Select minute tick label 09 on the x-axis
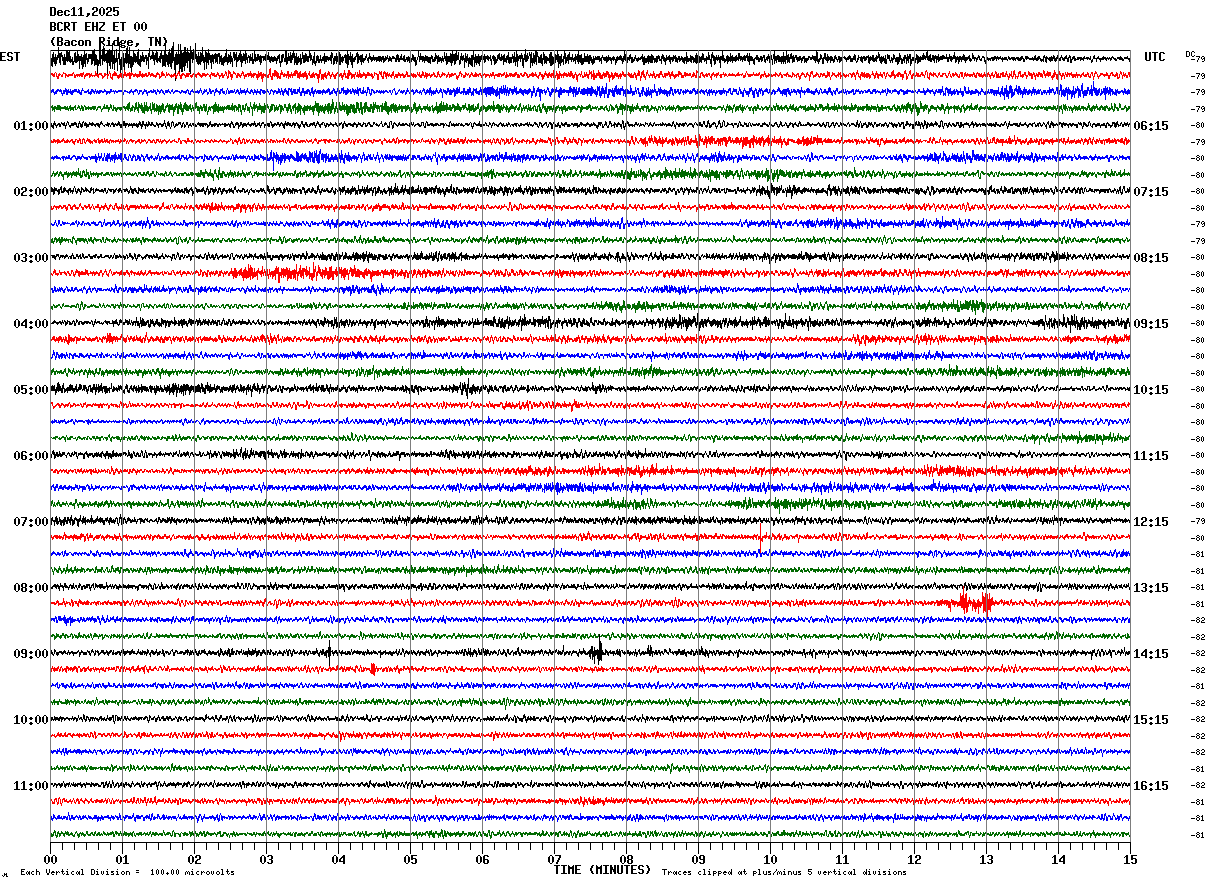This screenshot has width=1210, height=886. click(x=698, y=859)
